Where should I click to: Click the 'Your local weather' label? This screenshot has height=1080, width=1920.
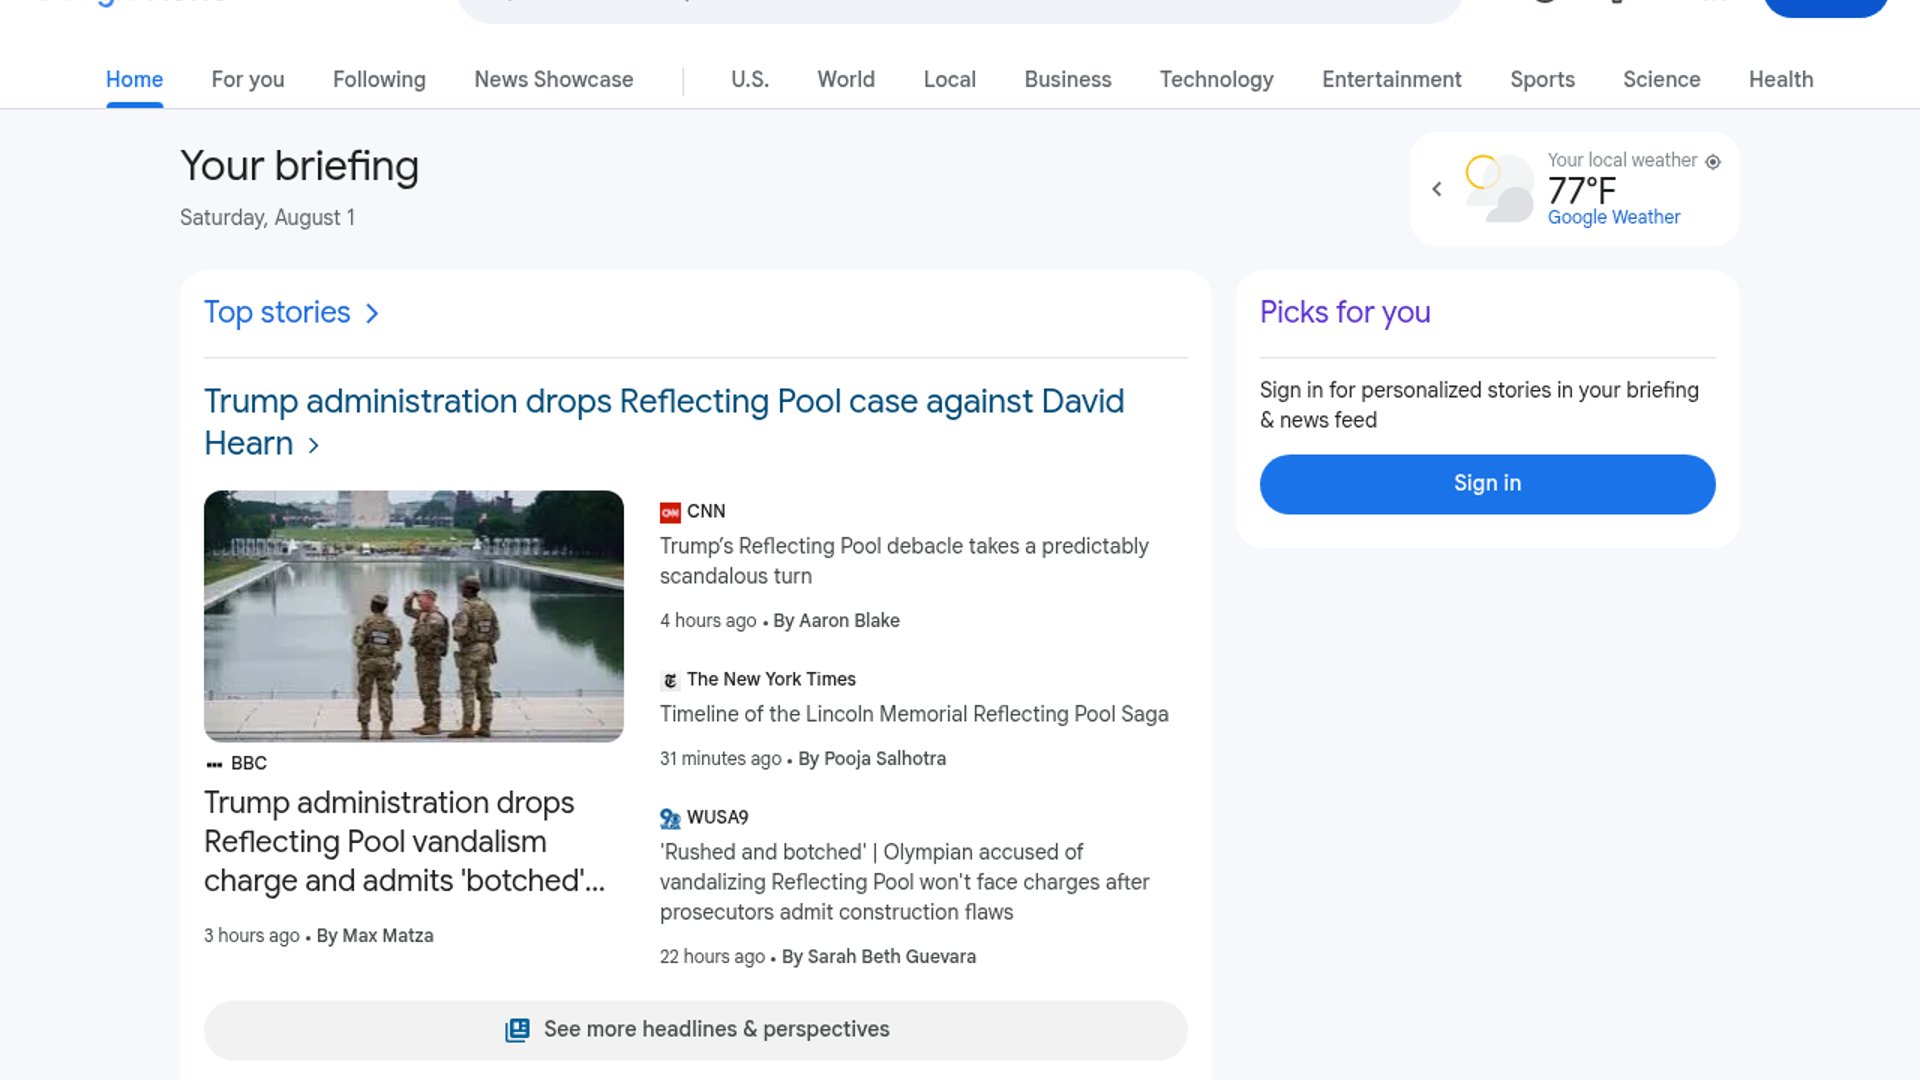coord(1622,160)
